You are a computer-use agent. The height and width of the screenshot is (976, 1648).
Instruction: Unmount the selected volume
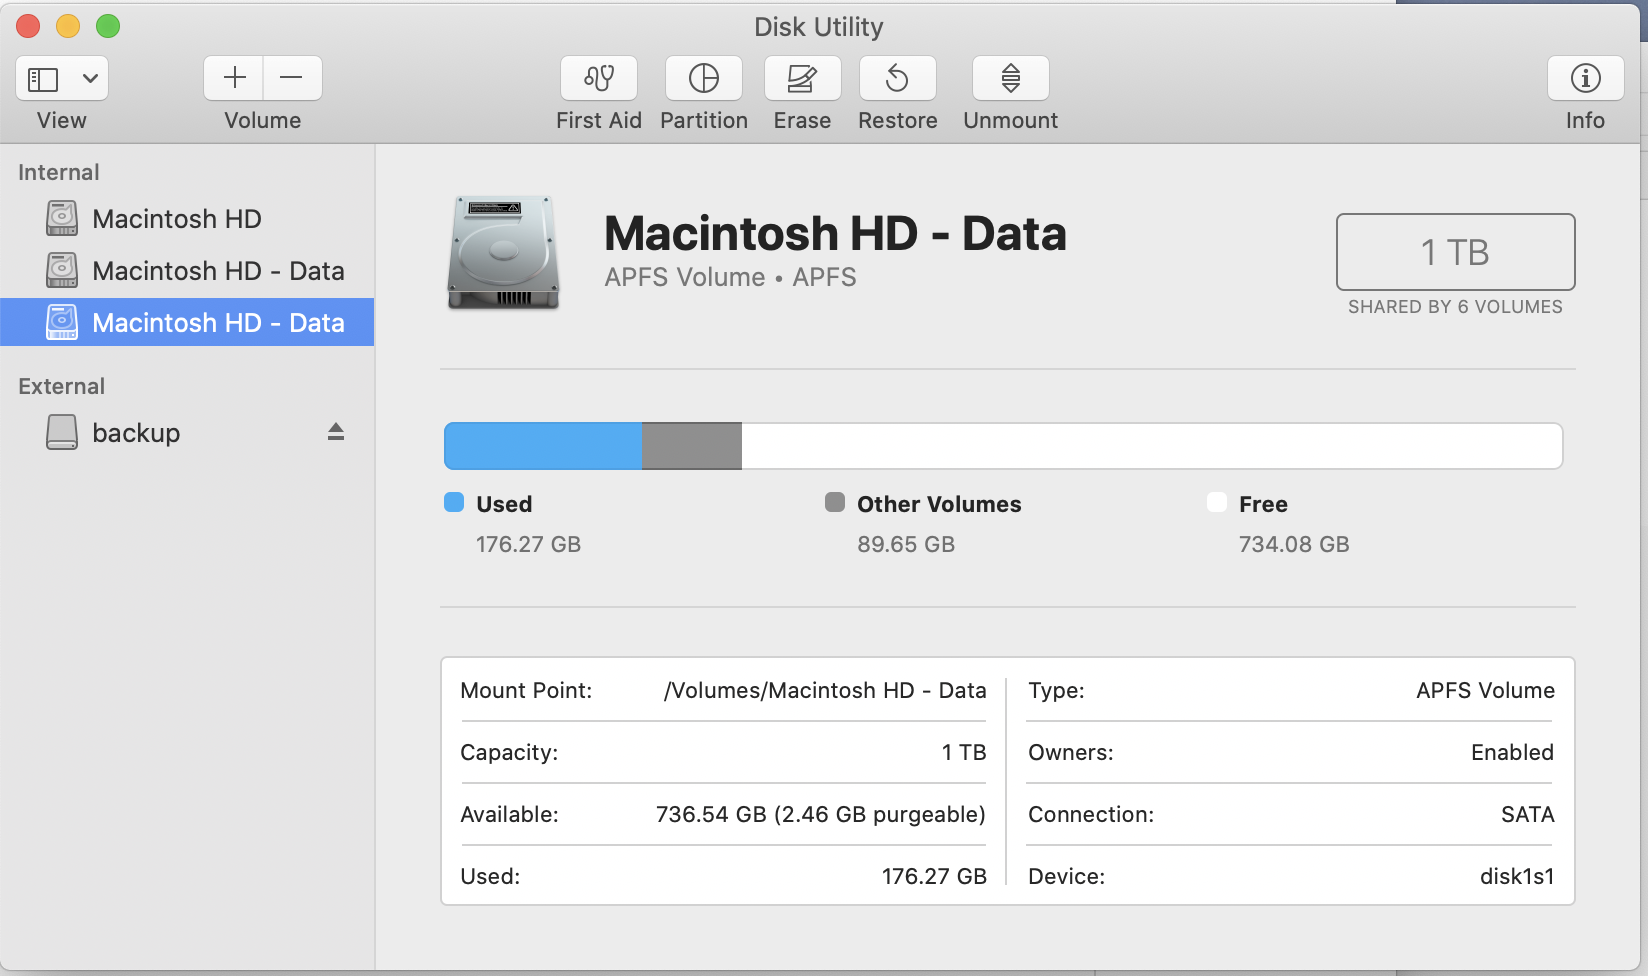[x=1011, y=78]
